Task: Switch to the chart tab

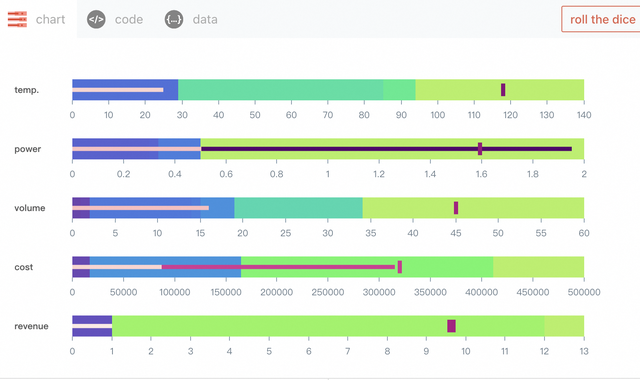Action: click(38, 19)
